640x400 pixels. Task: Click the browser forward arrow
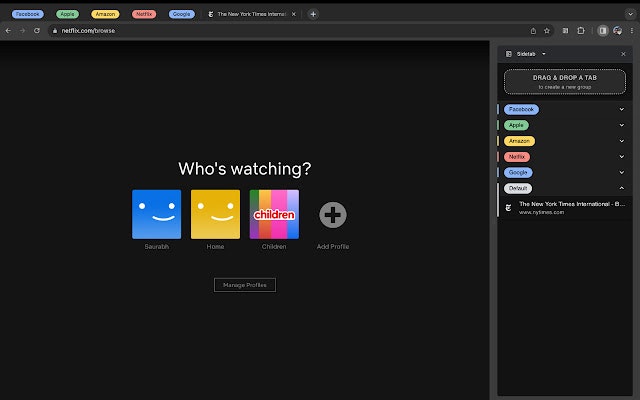point(22,31)
